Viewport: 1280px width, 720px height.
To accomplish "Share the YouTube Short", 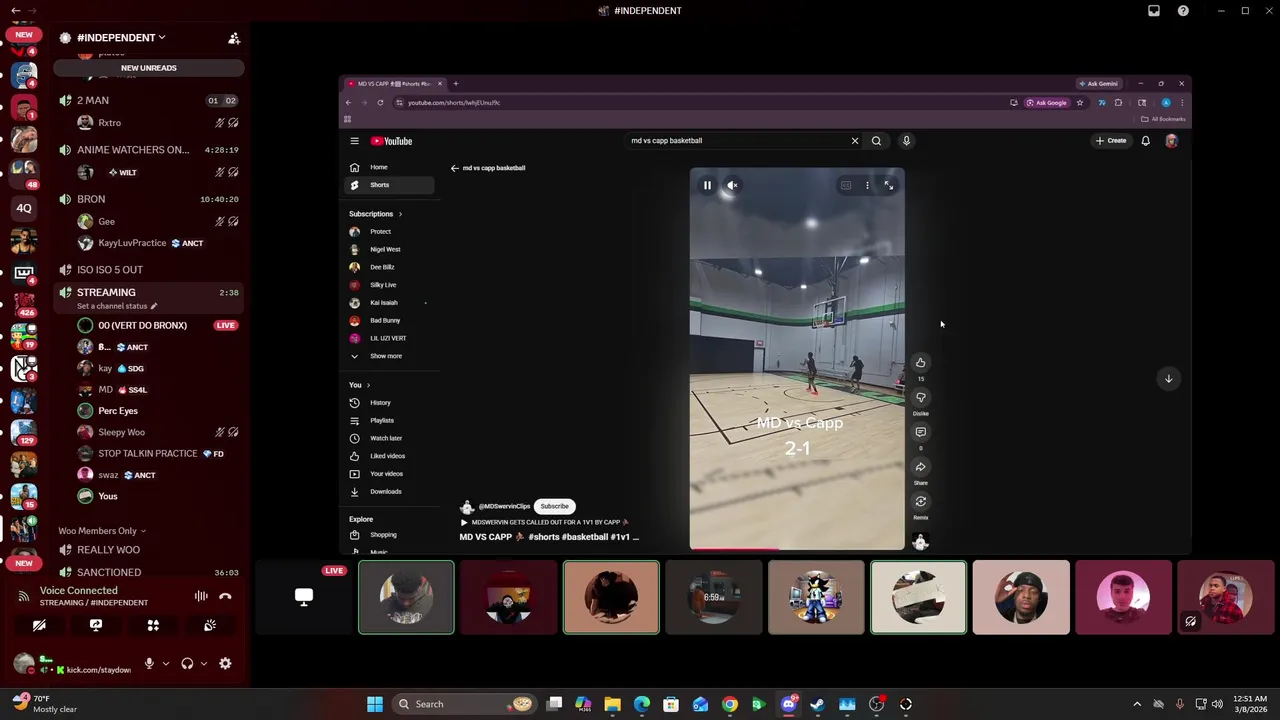I will click(x=921, y=467).
